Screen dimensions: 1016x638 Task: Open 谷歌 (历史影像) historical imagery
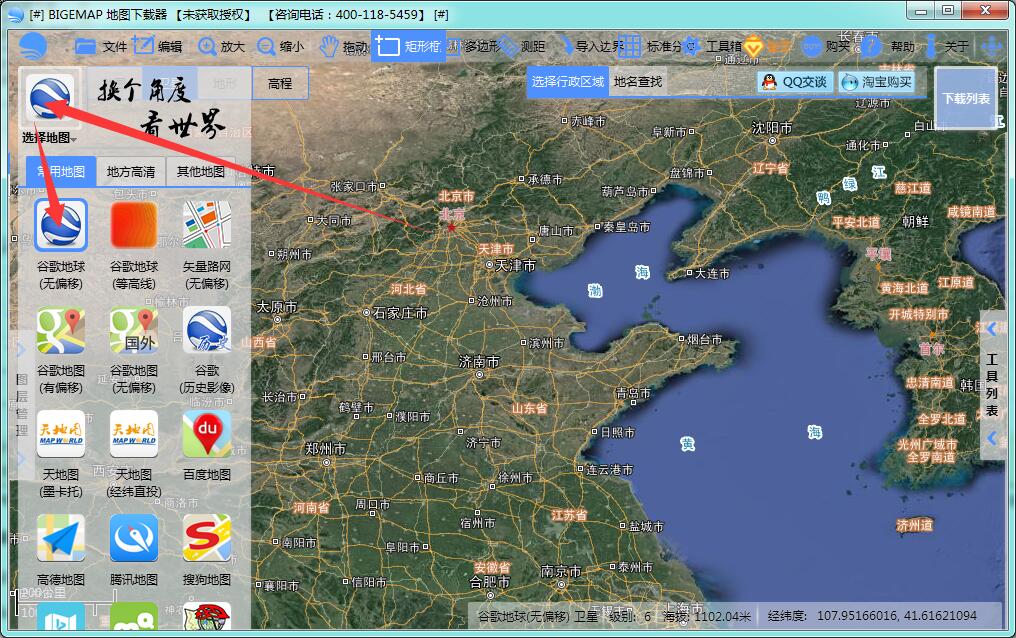tap(206, 331)
